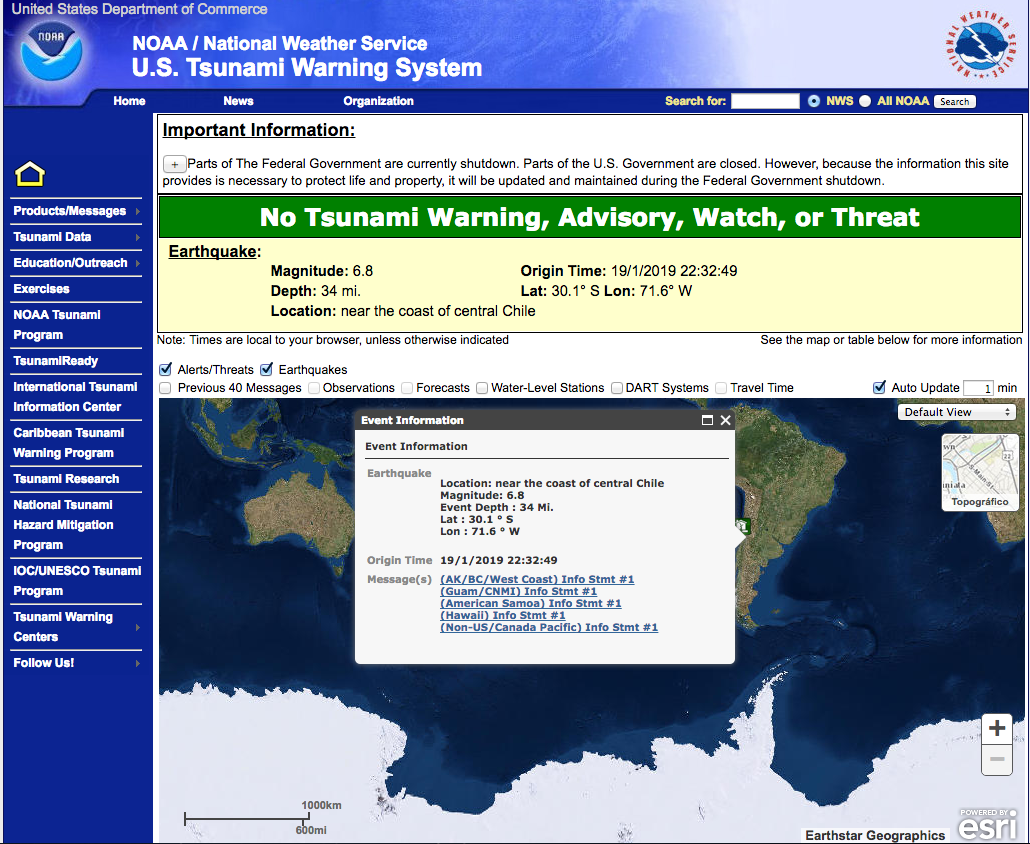
Task: Toggle the Earthquakes checkbox
Action: (x=267, y=369)
